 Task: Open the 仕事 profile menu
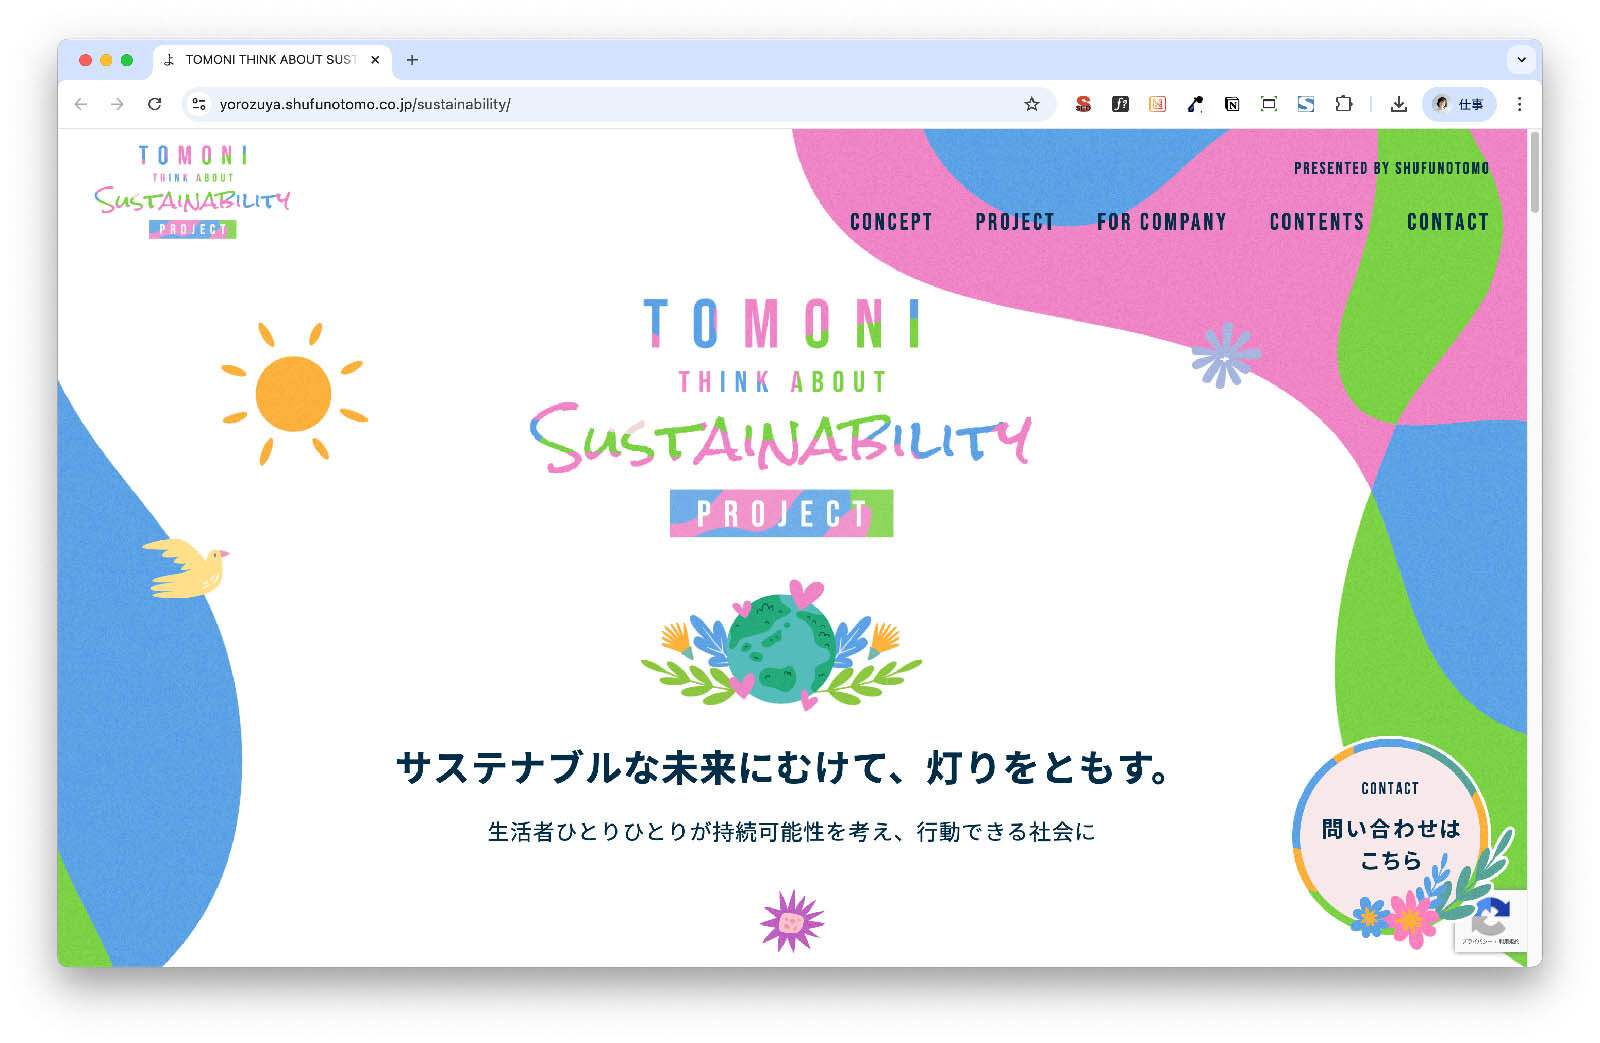[x=1459, y=104]
